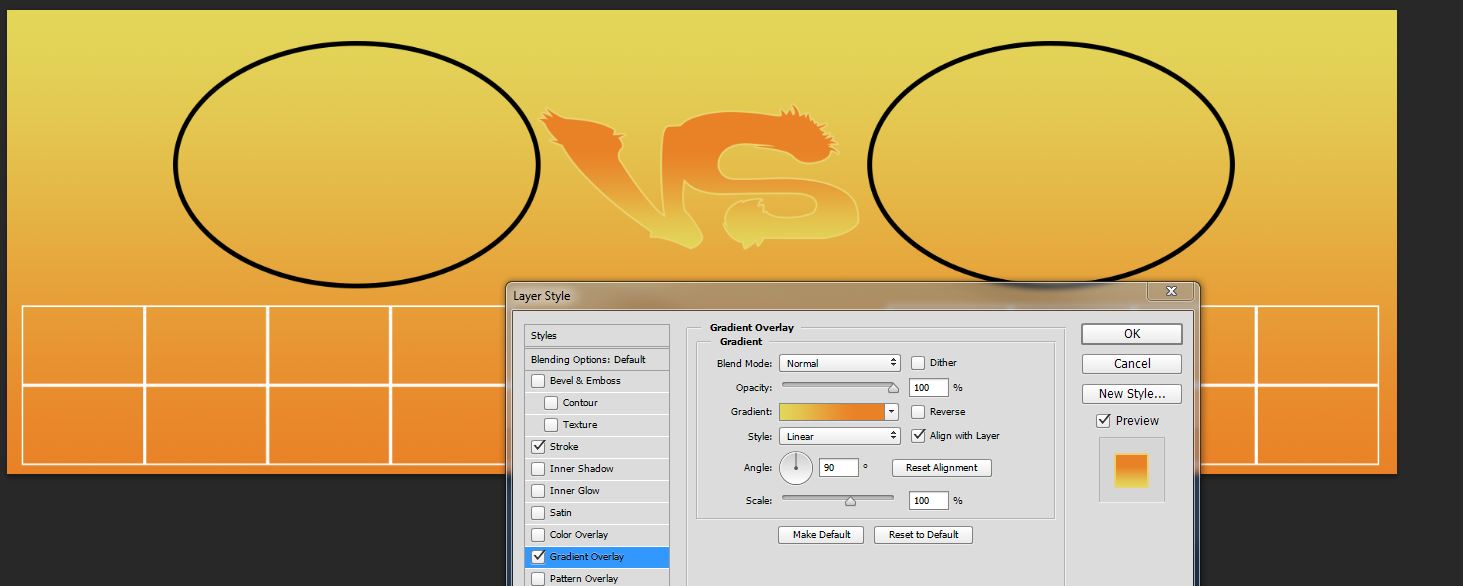Viewport: 1463px width, 586px height.
Task: Disable the Stroke effect checkbox
Action: coord(539,447)
